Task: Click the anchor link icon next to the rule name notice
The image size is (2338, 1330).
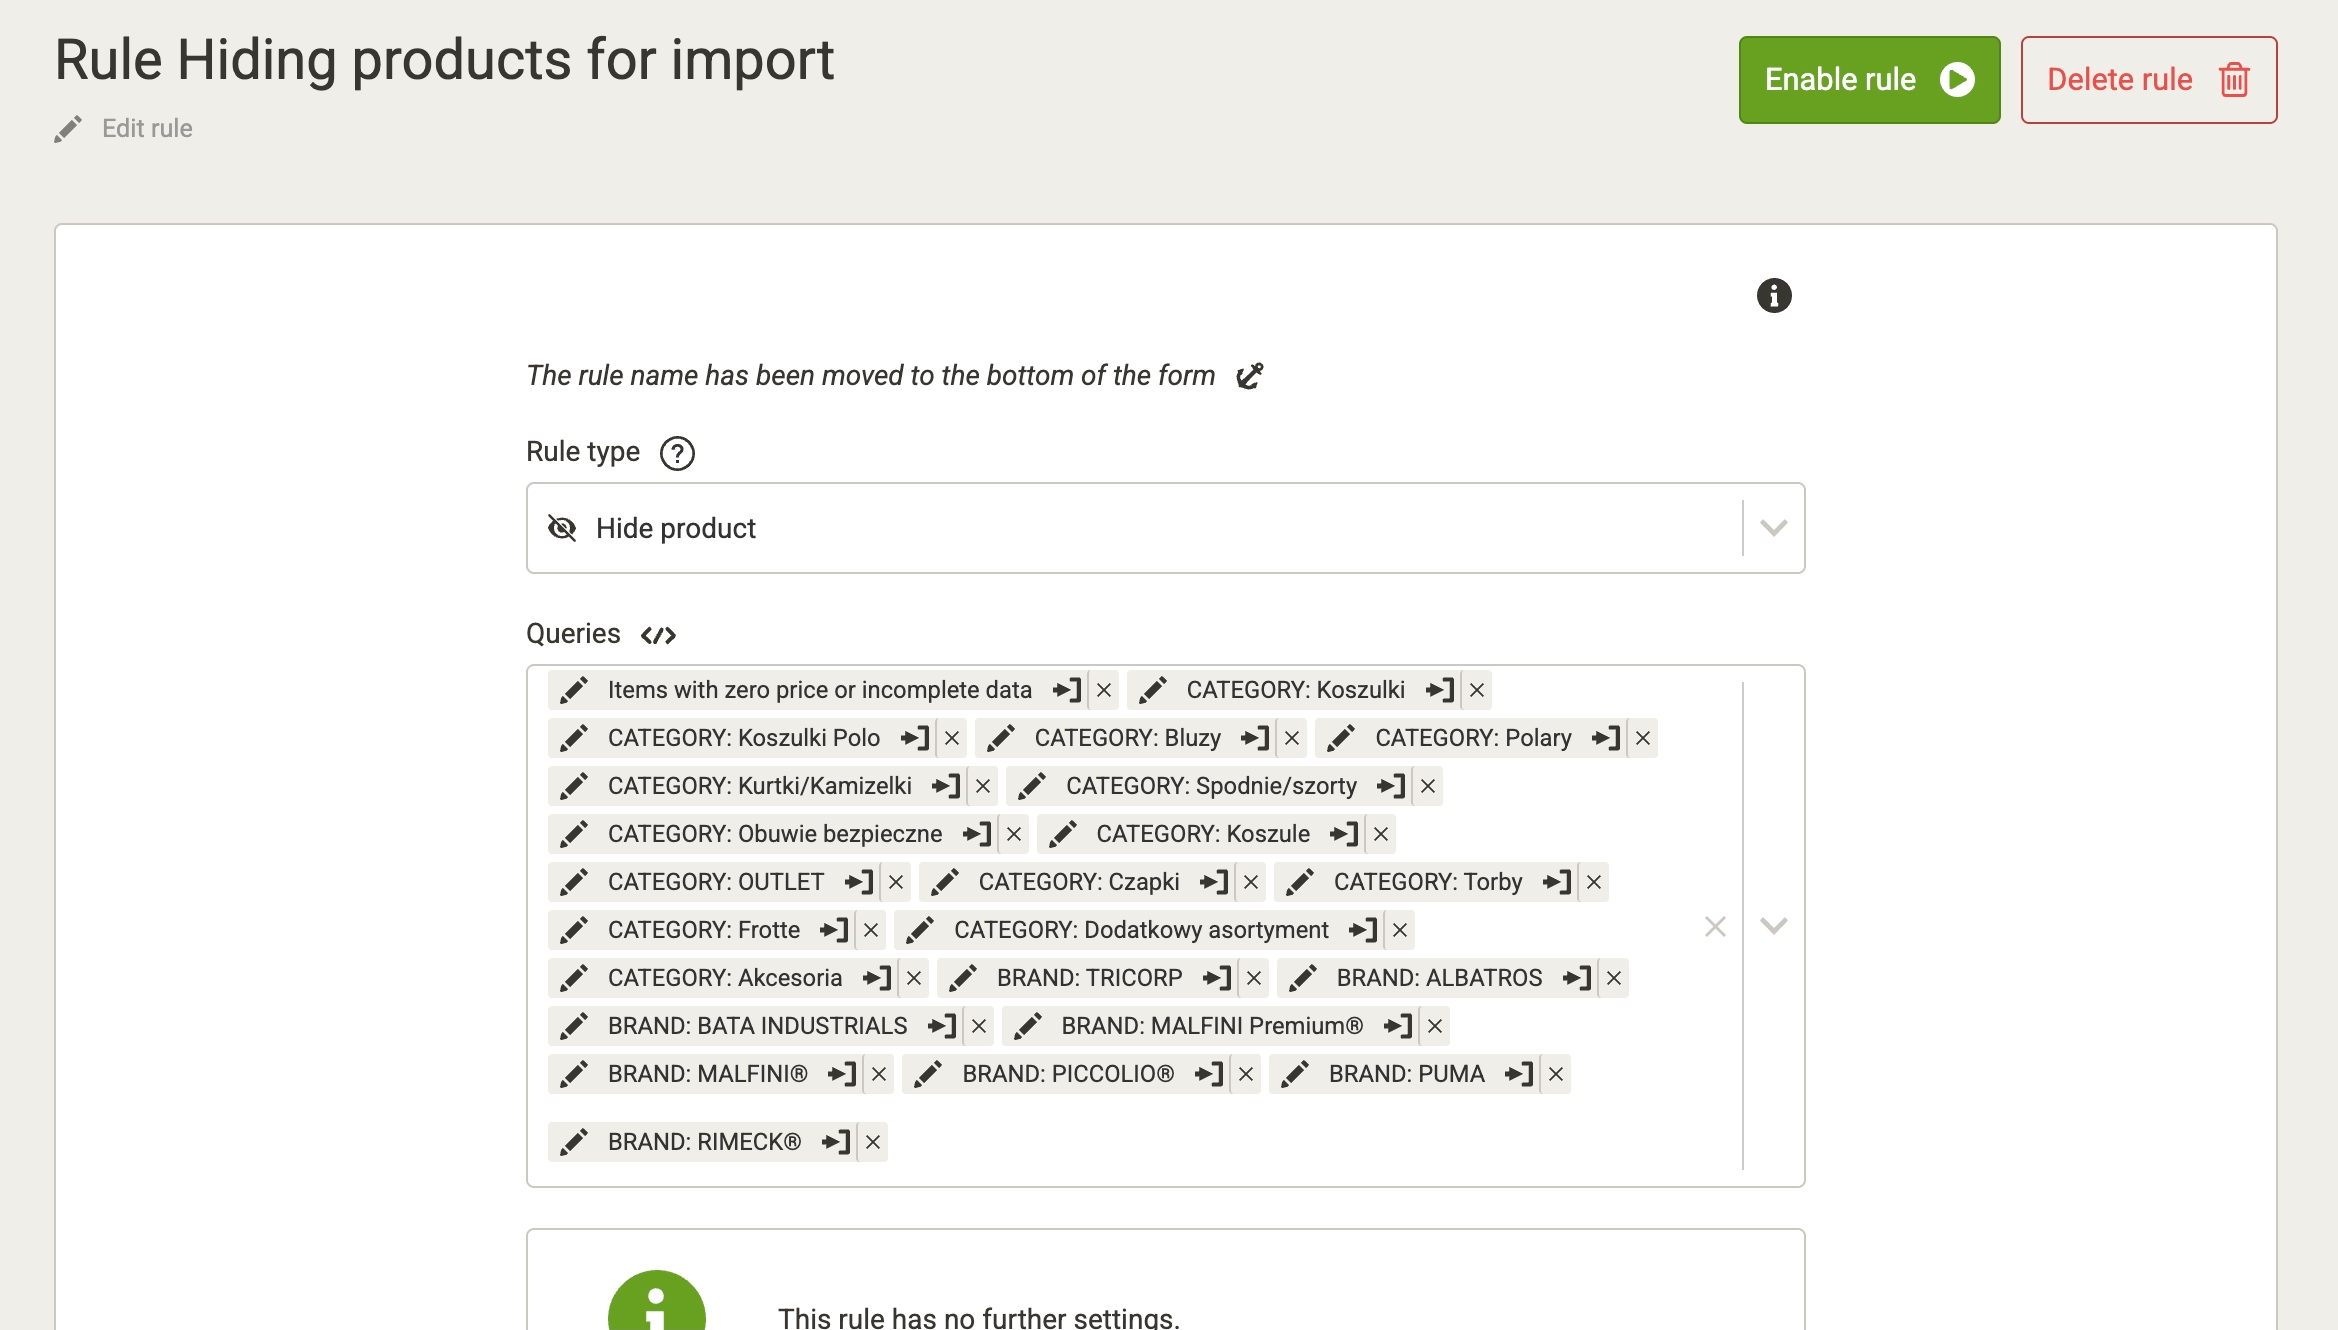Action: pos(1250,376)
